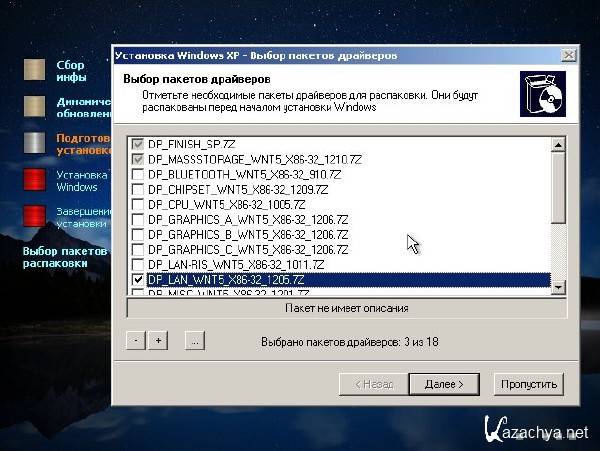Click the driver pack CD icon in header
600x451 pixels.
pyautogui.click(x=540, y=94)
